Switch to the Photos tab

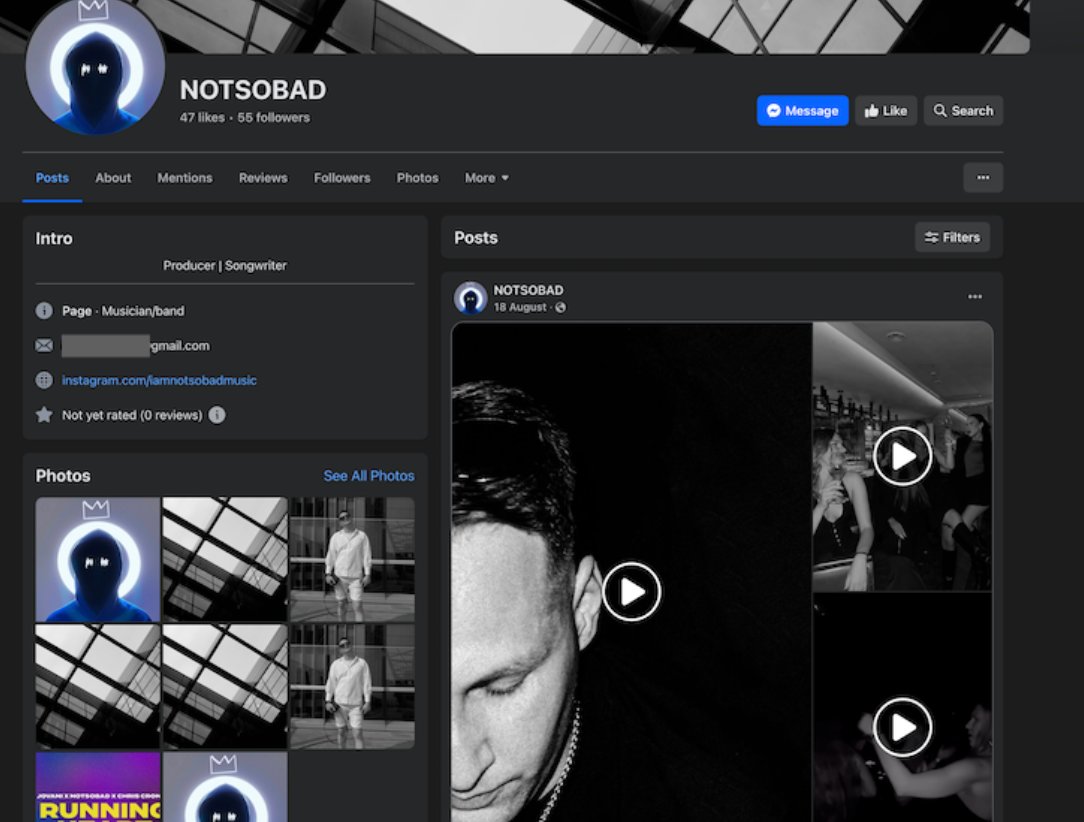(417, 178)
